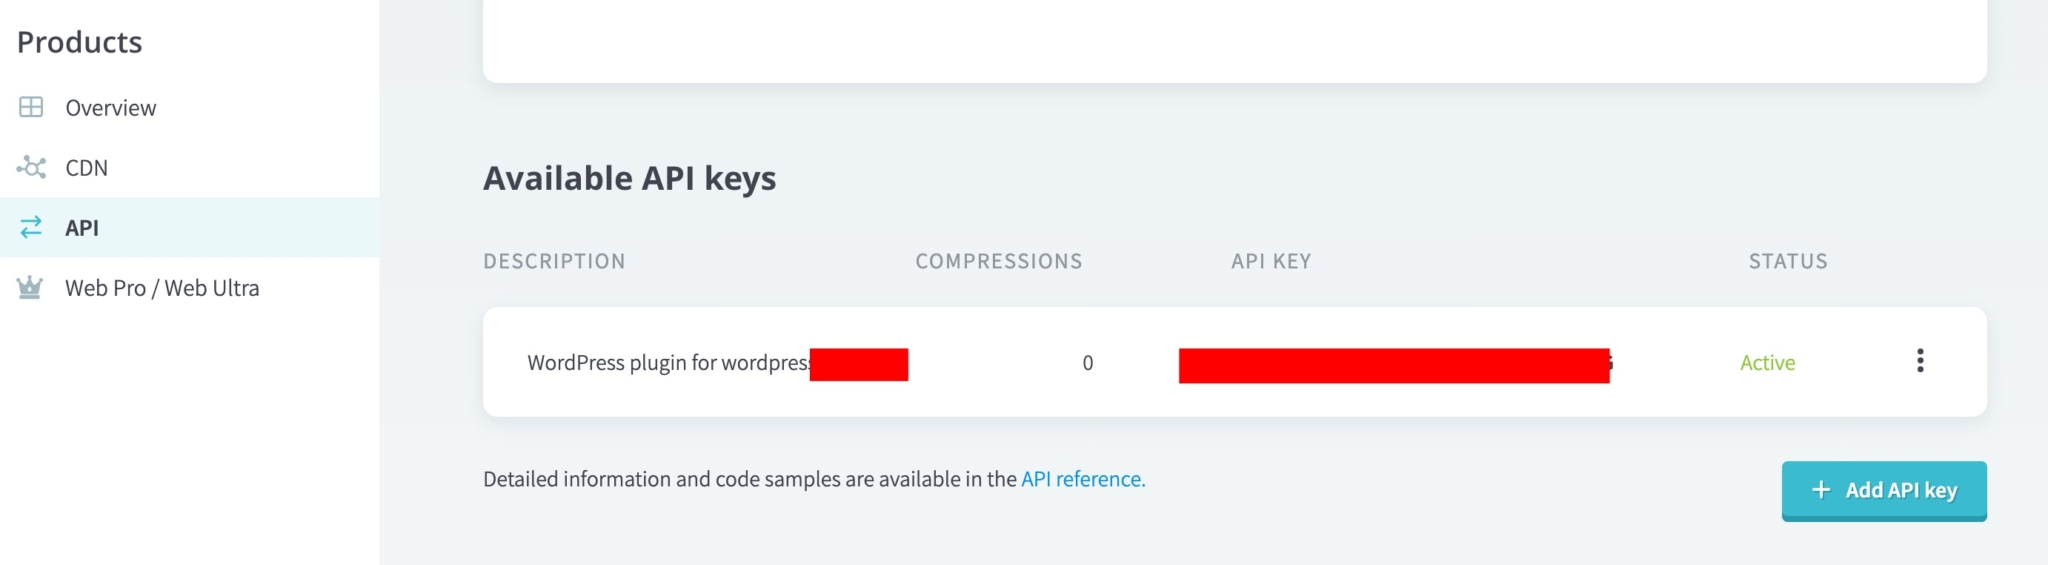Select the API label in the sidebar

coord(82,228)
